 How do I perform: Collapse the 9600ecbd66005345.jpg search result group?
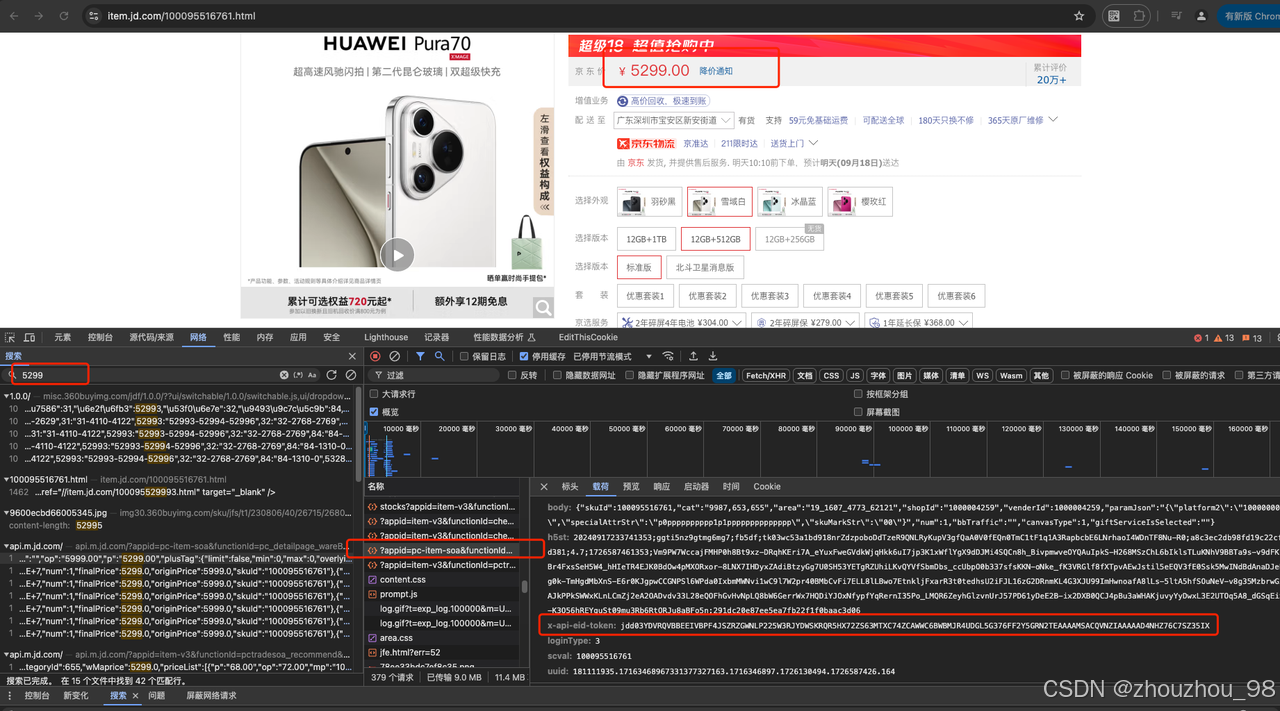point(6,513)
